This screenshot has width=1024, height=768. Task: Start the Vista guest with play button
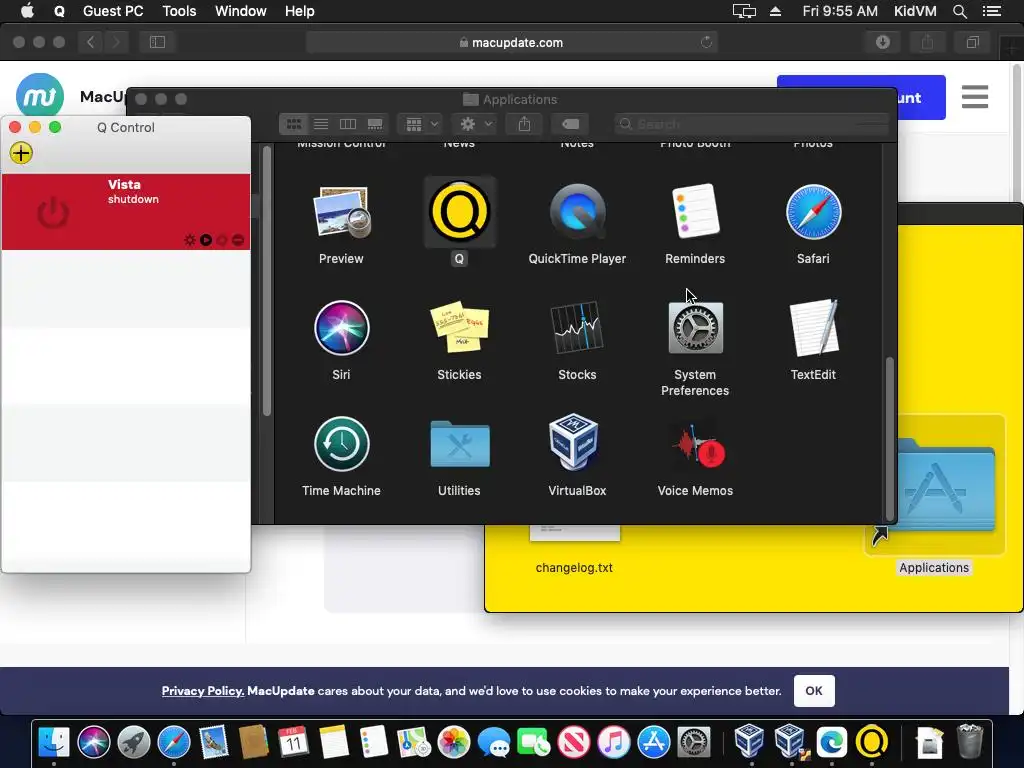tap(206, 240)
